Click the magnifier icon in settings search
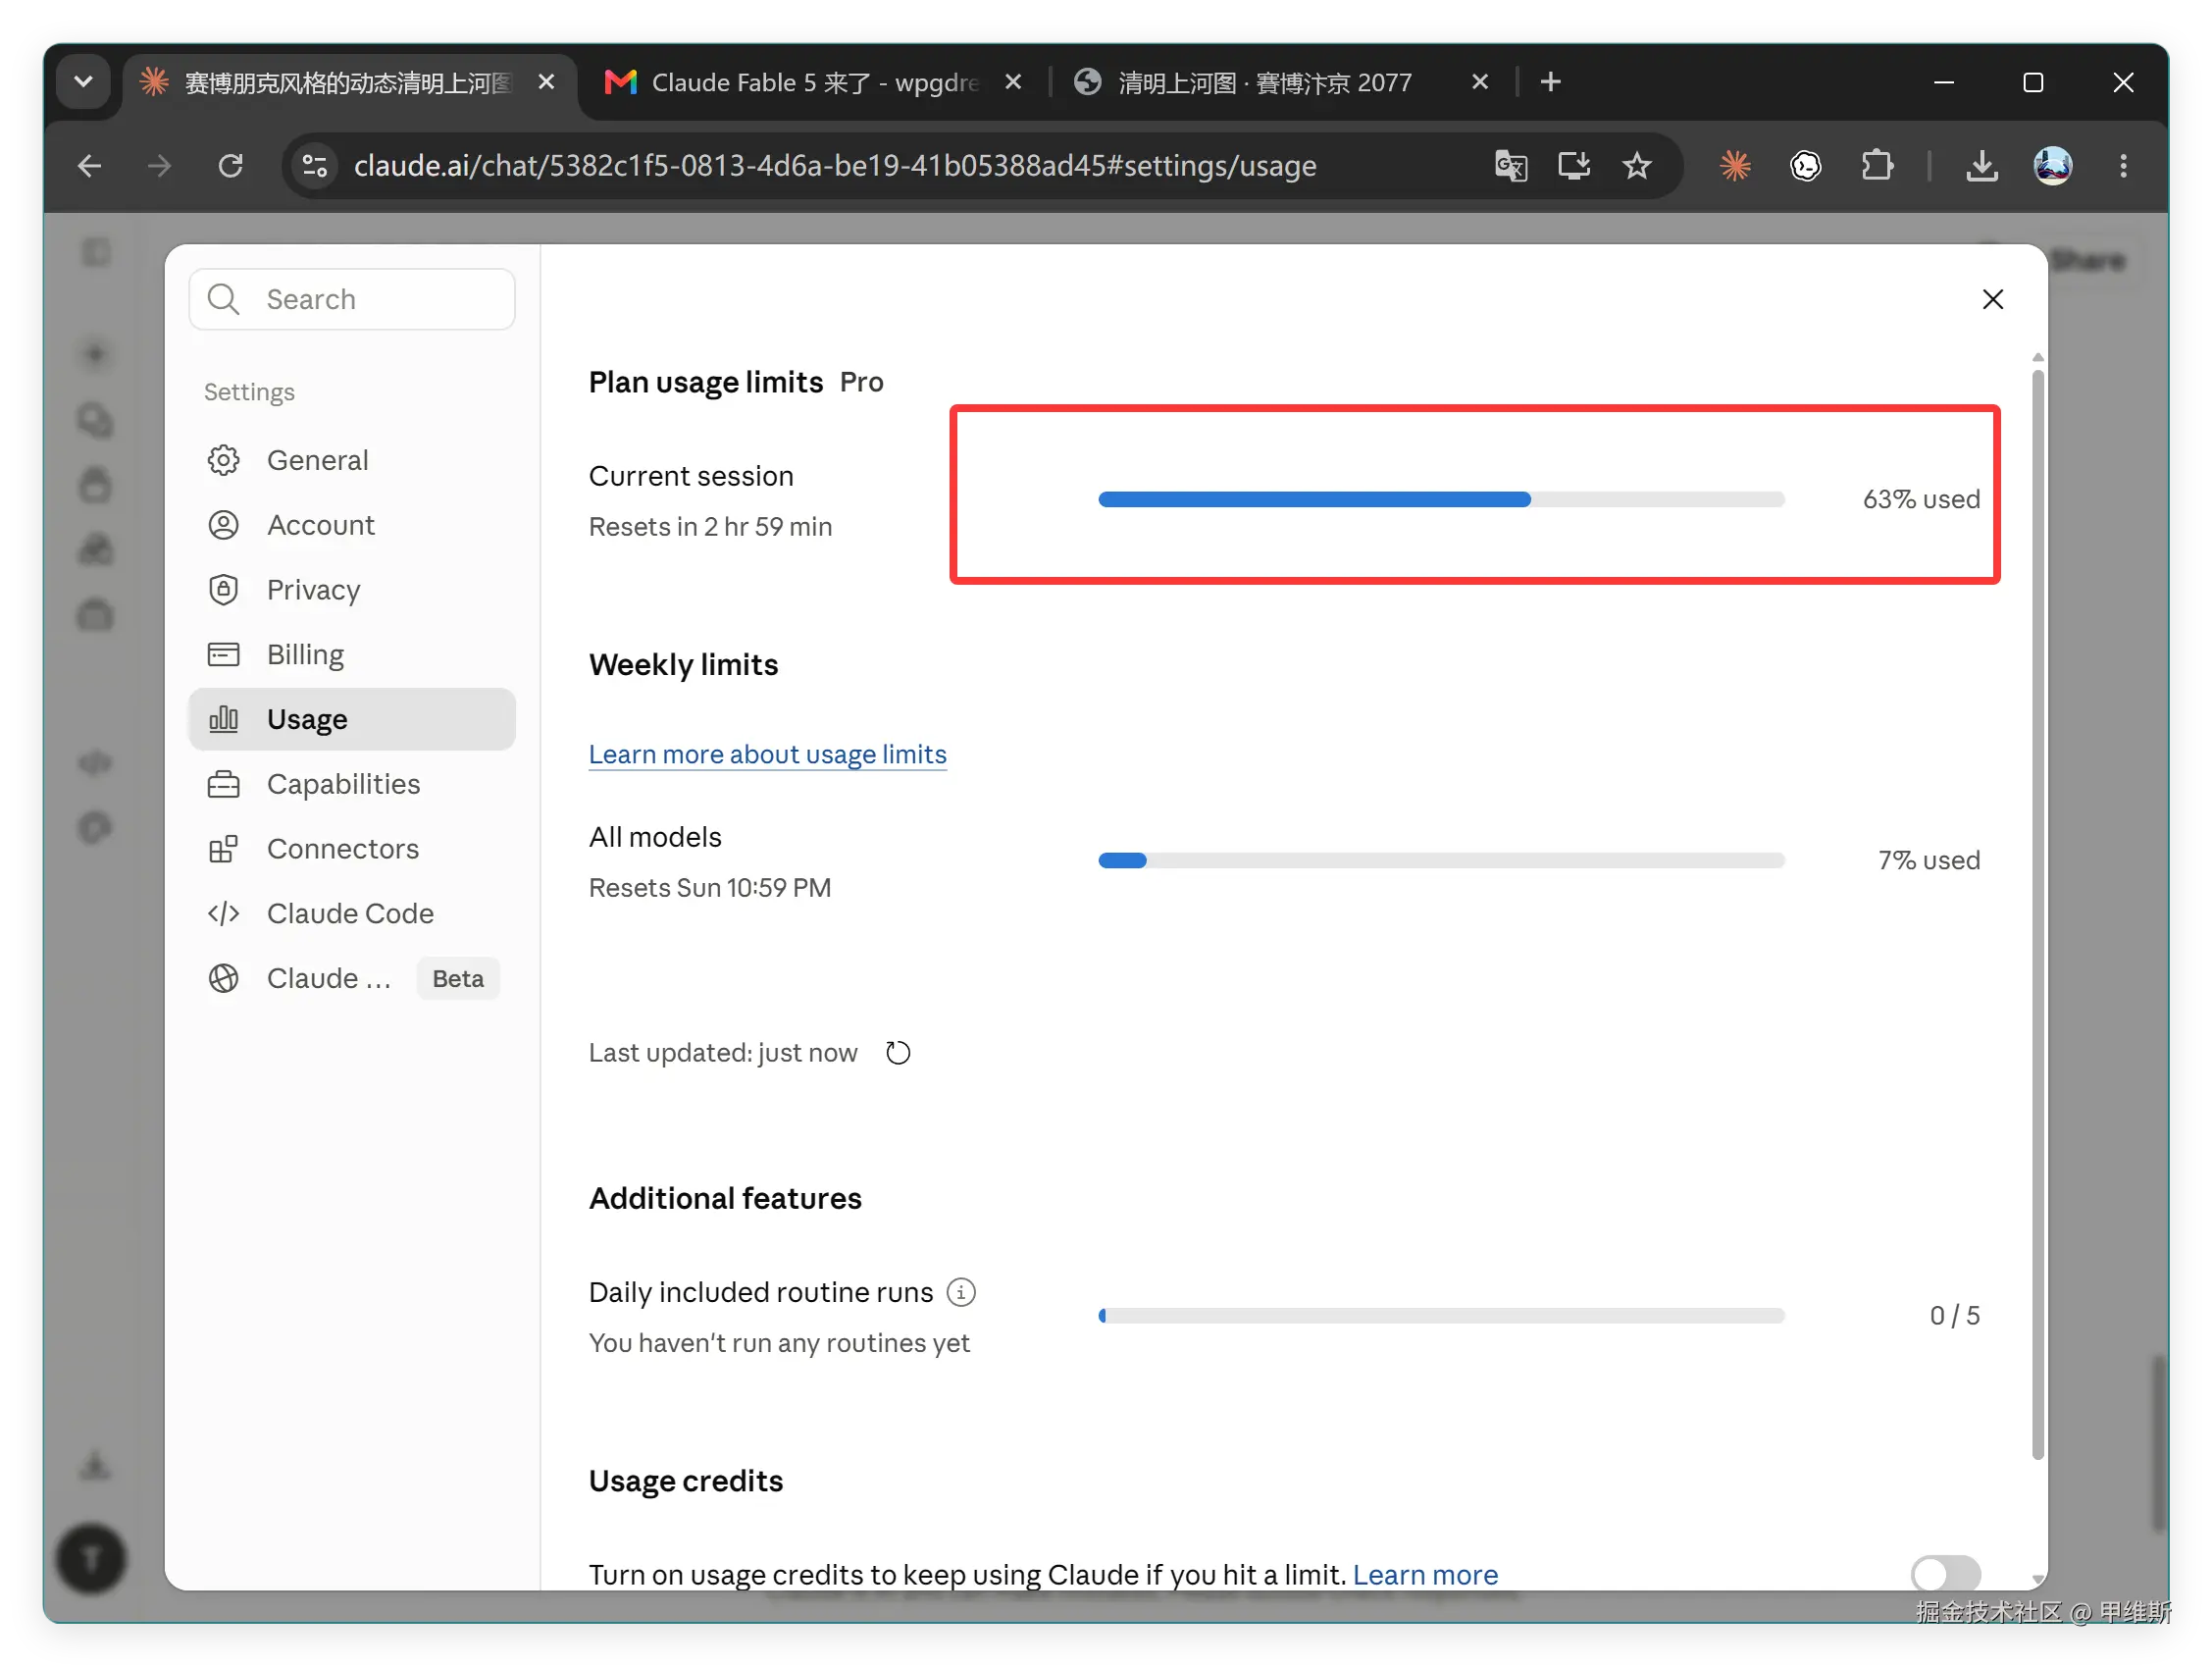Viewport: 2212px width, 1666px height. click(223, 299)
